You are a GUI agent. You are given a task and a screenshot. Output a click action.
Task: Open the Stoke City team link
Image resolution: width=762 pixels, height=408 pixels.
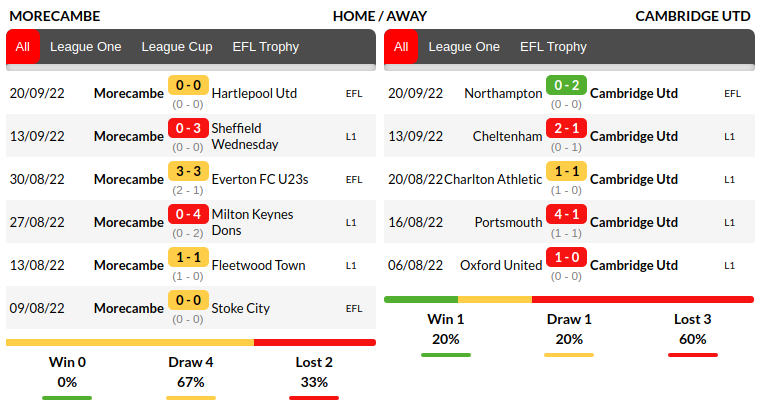pos(241,308)
